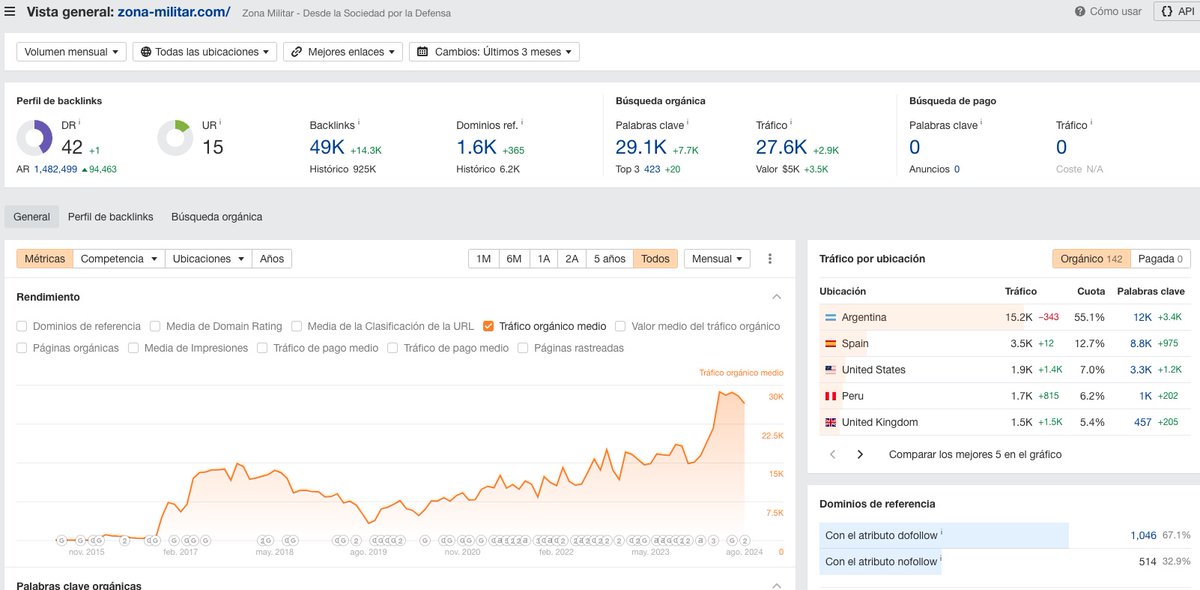1200x590 pixels.
Task: Select the Orgánico 142 toggle
Action: tap(1091, 259)
